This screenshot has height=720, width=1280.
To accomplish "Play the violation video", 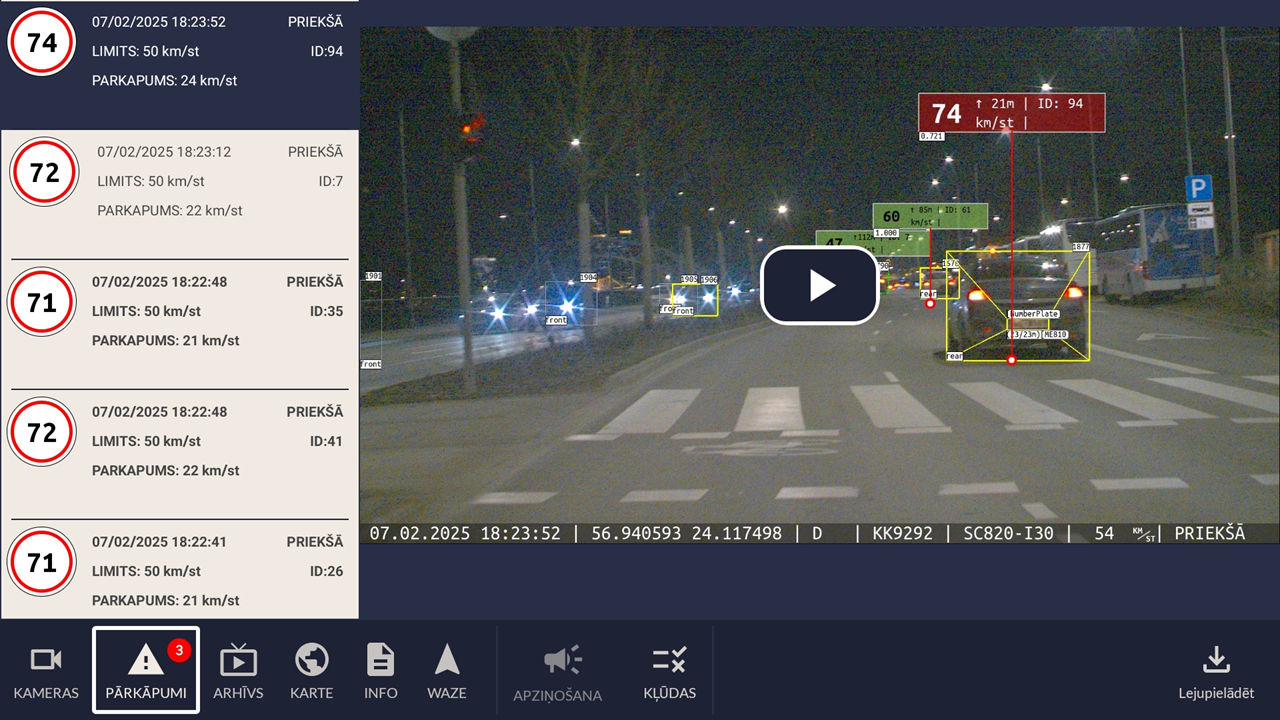I will [820, 286].
